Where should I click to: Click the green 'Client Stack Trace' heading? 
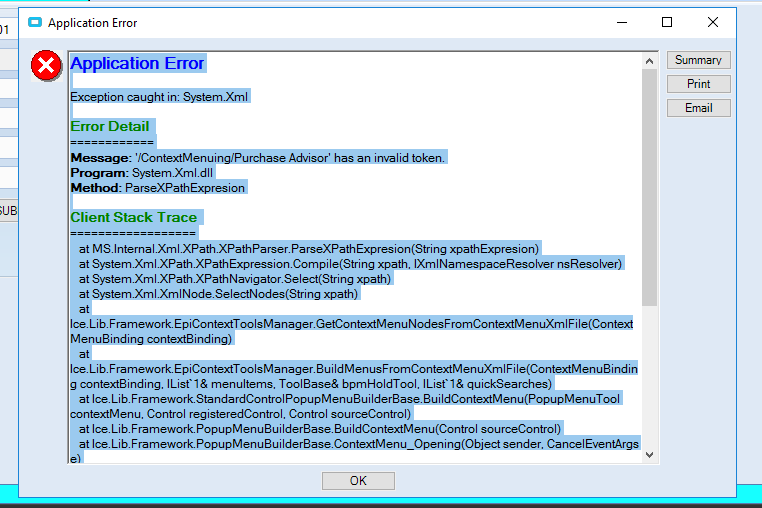tap(134, 217)
